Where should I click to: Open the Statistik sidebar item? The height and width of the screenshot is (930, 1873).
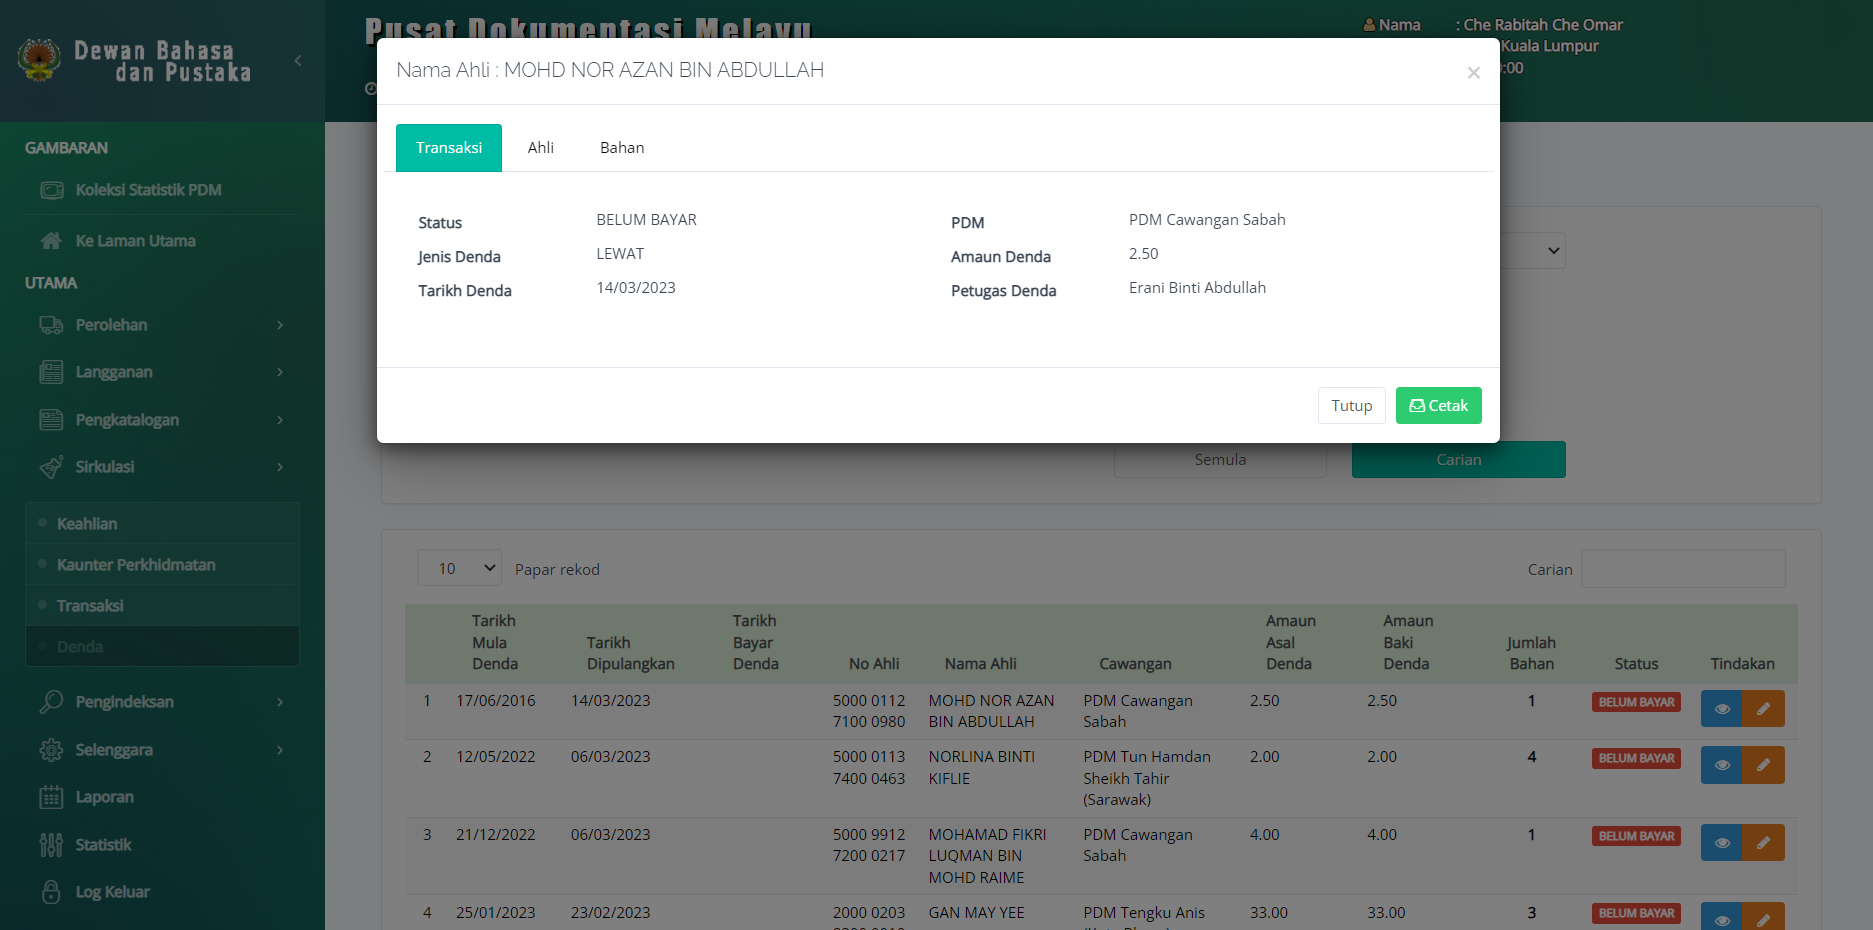click(103, 845)
